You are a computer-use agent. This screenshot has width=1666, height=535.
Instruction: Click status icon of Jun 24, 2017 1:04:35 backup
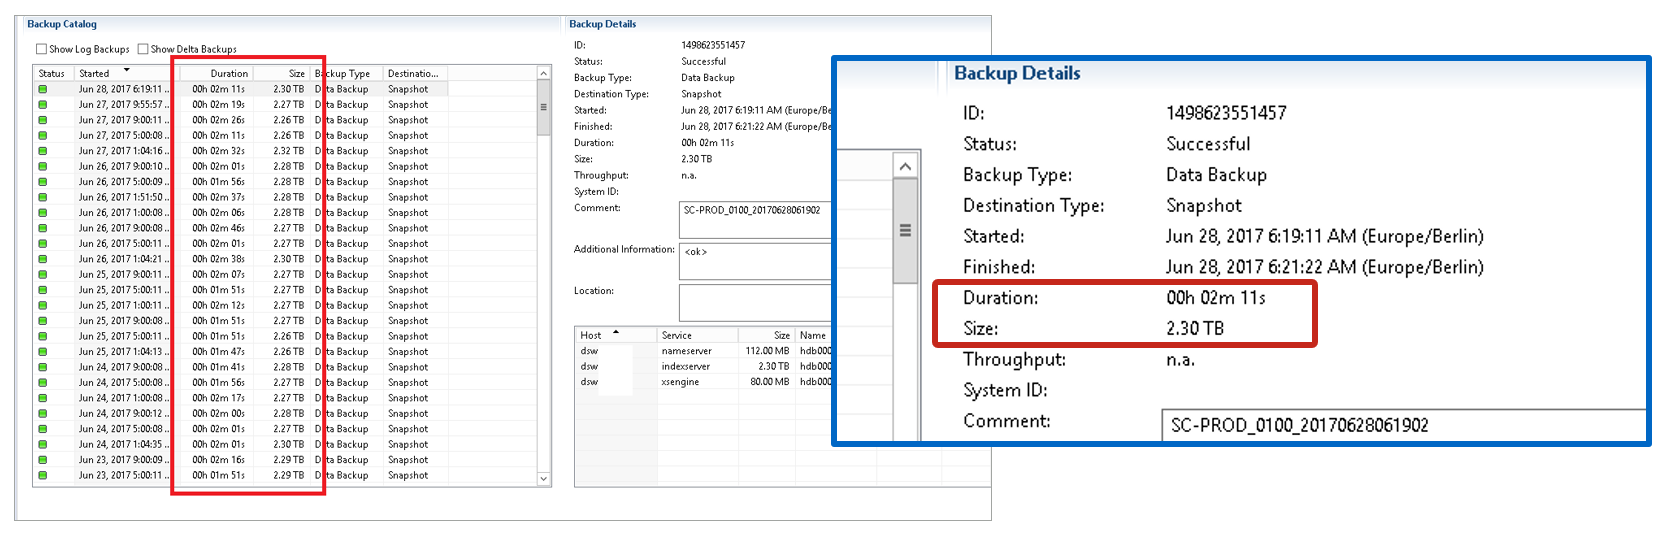(x=43, y=444)
